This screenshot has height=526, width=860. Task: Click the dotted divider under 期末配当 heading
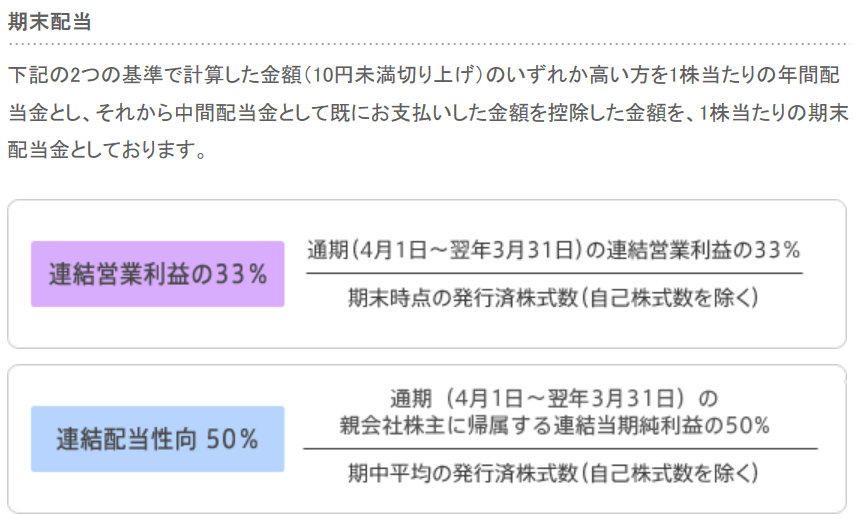(x=428, y=43)
